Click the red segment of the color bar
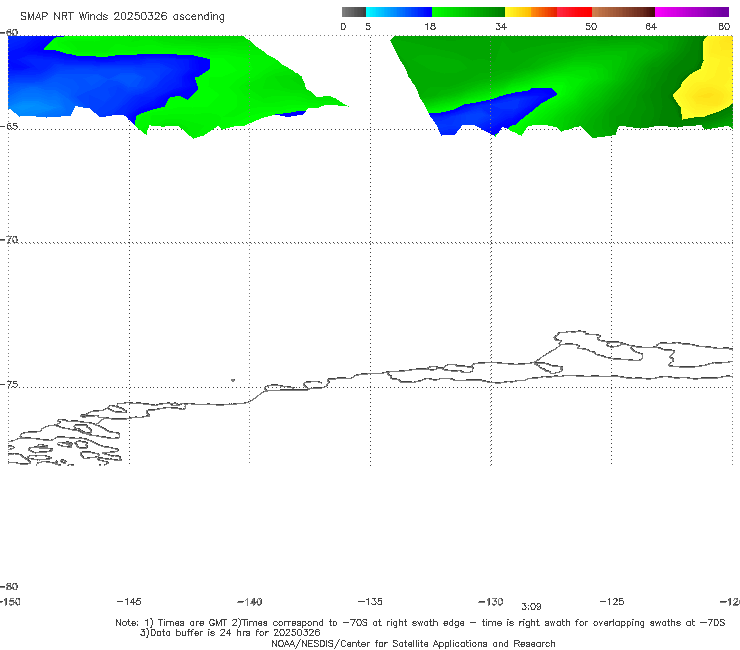The width and height of the screenshot is (740, 650). pyautogui.click(x=574, y=12)
